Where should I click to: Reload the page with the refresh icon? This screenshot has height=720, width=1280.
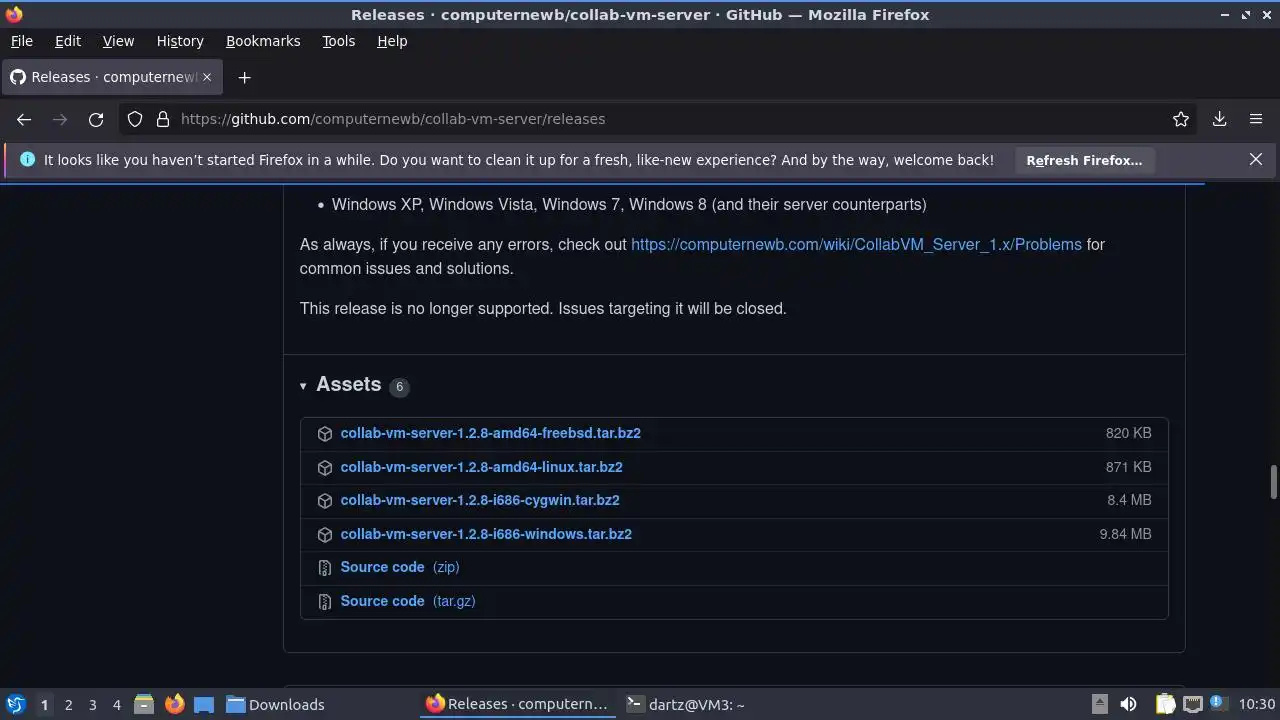click(96, 119)
